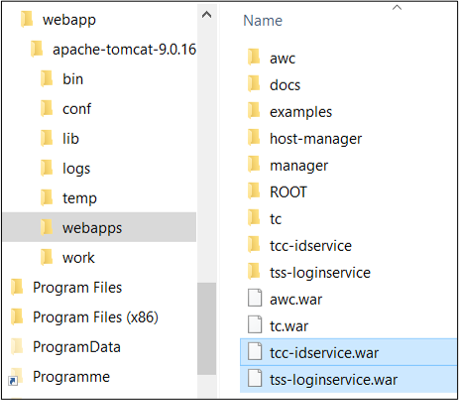
Task: Select the awc.war file icon
Action: point(255,298)
